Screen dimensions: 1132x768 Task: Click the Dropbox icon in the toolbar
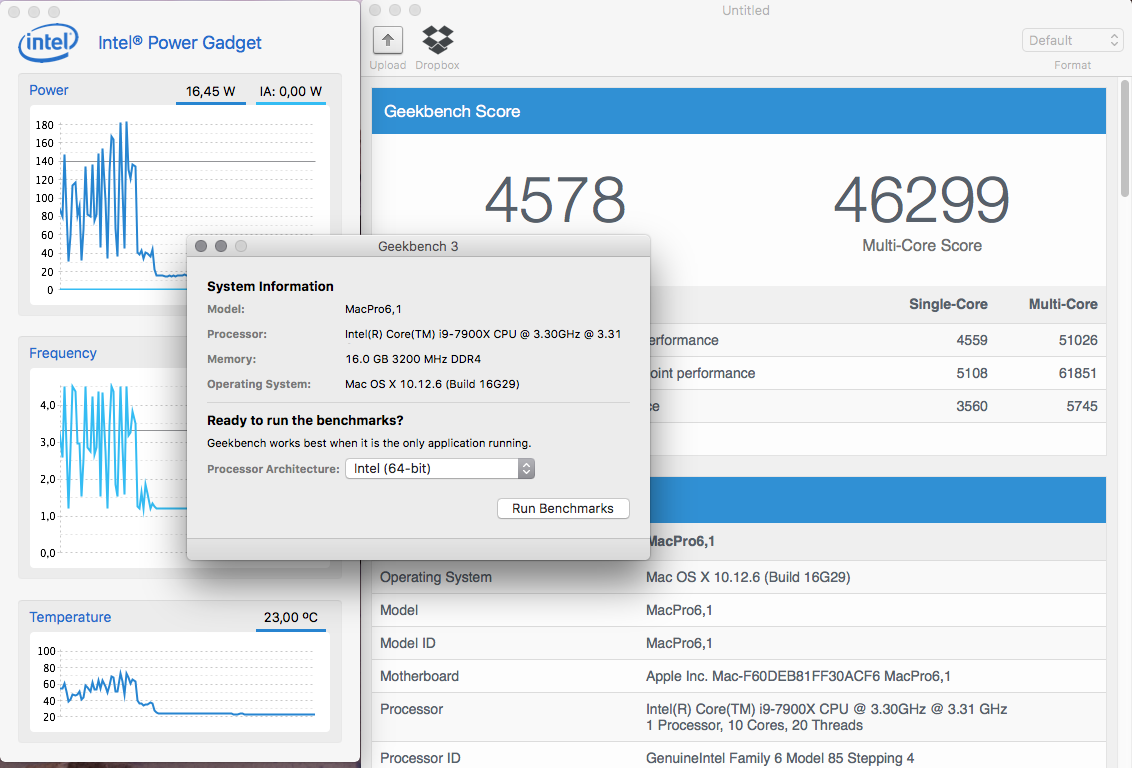click(x=437, y=40)
